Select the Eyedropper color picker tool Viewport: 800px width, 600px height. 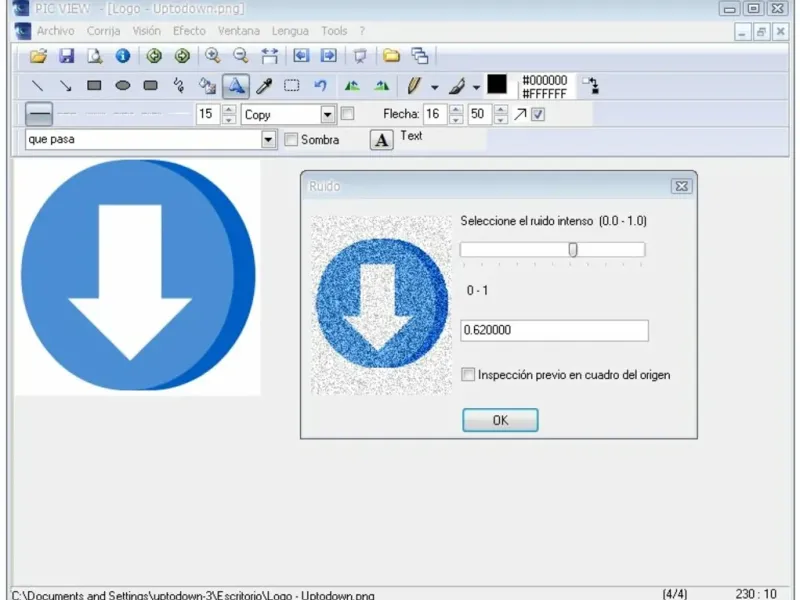click(x=264, y=85)
